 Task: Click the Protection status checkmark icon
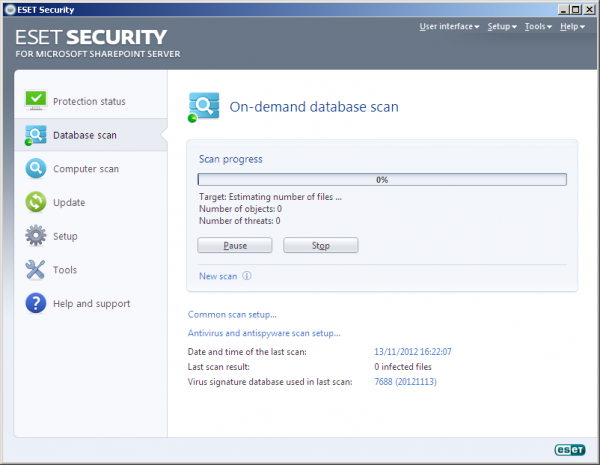click(36, 101)
